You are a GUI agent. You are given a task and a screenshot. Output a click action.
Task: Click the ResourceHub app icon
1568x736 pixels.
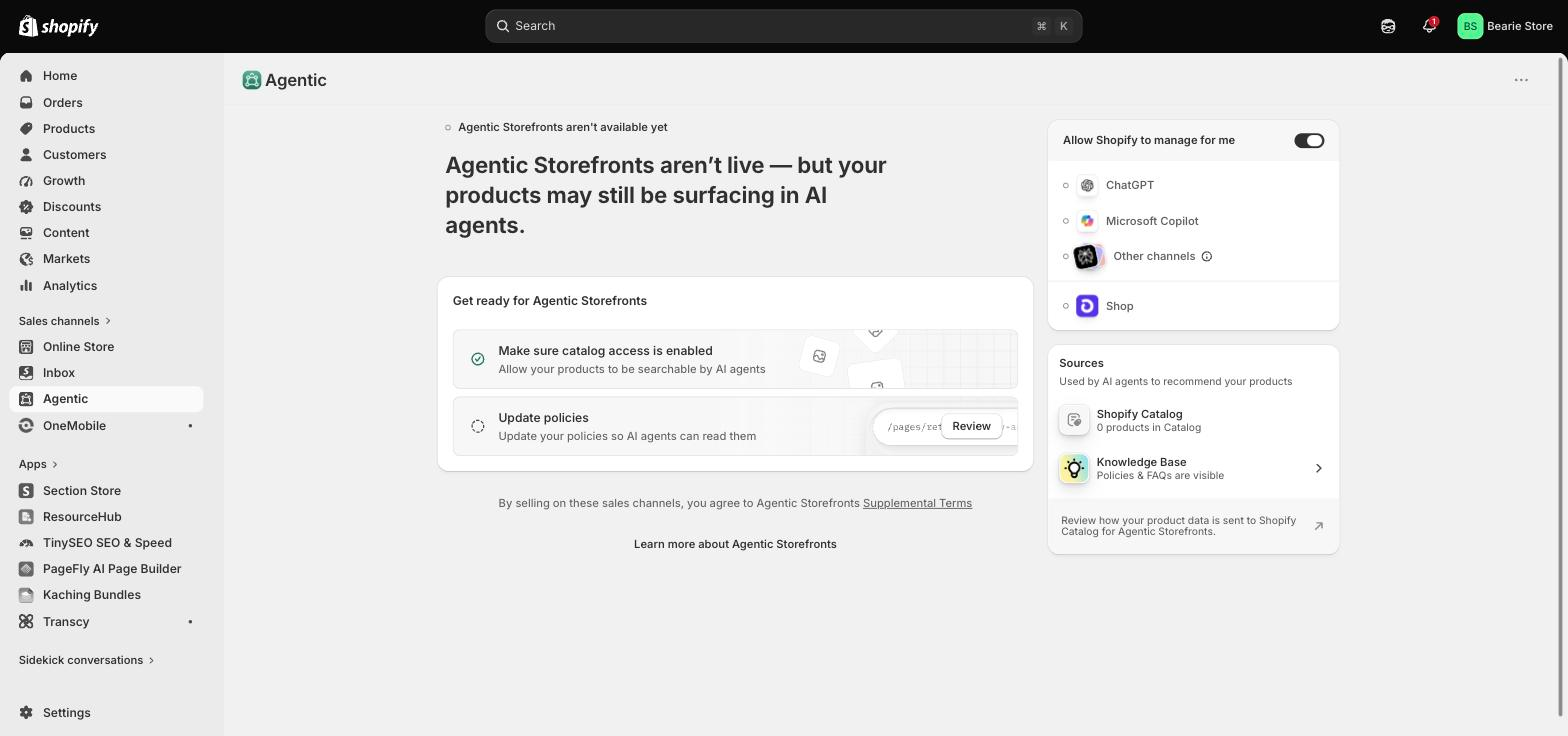pos(26,517)
